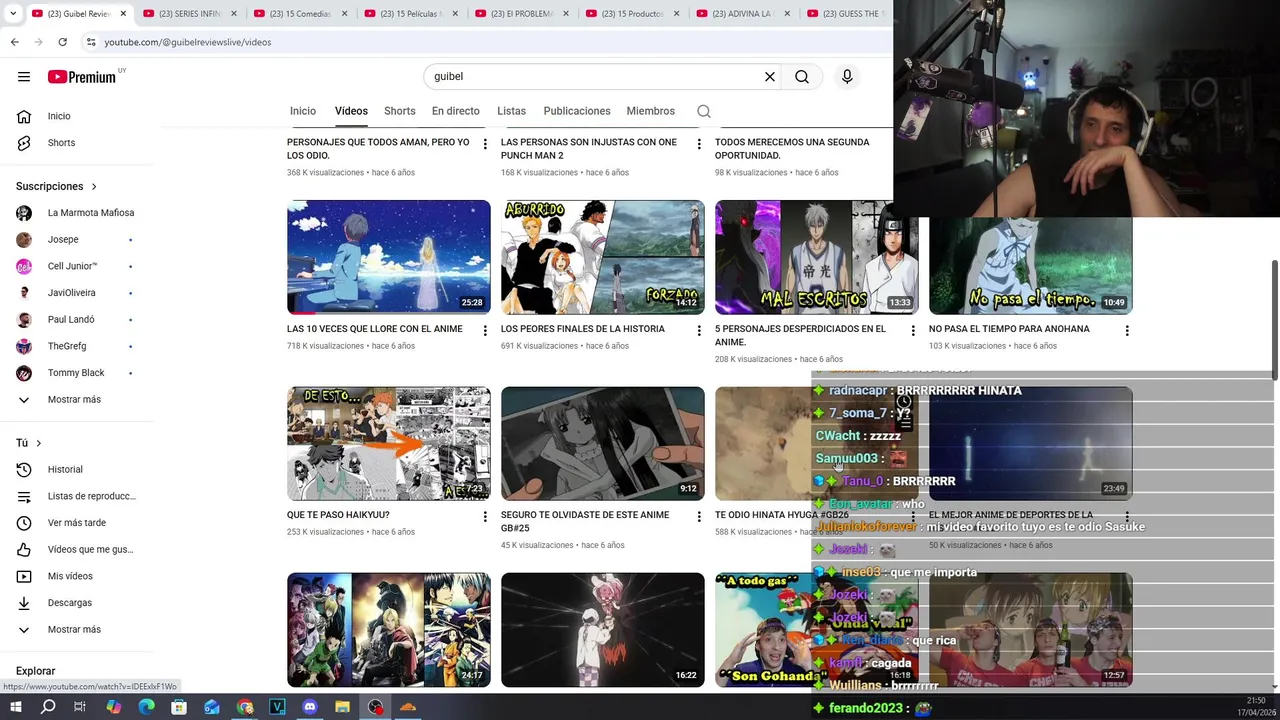The width and height of the screenshot is (1280, 720).
Task: Go back with the browser back arrow
Action: pyautogui.click(x=15, y=42)
